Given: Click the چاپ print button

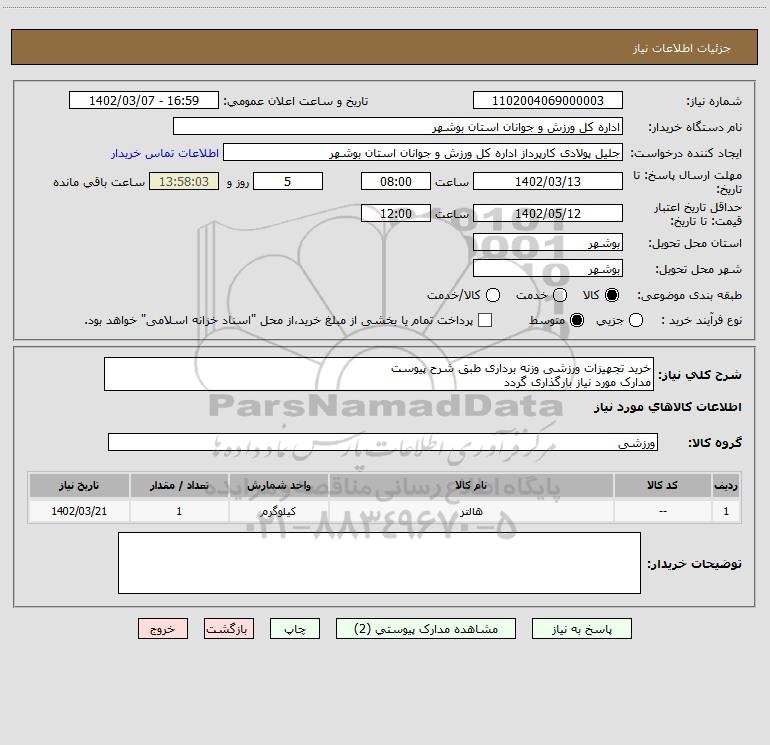Looking at the screenshot, I should point(295,629).
